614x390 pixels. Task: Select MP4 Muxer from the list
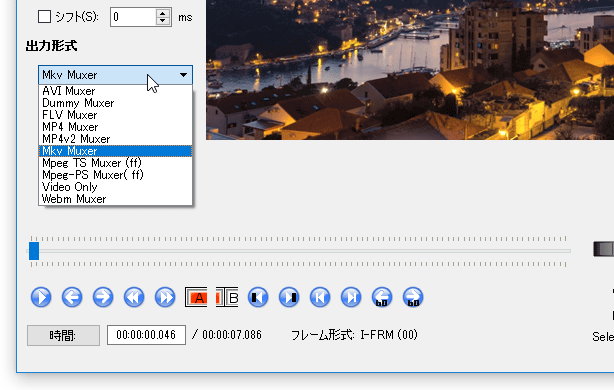click(70, 127)
